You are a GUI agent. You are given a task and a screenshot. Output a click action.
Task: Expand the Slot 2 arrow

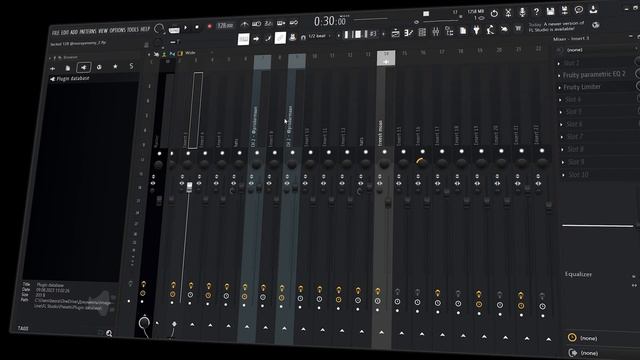coord(559,63)
